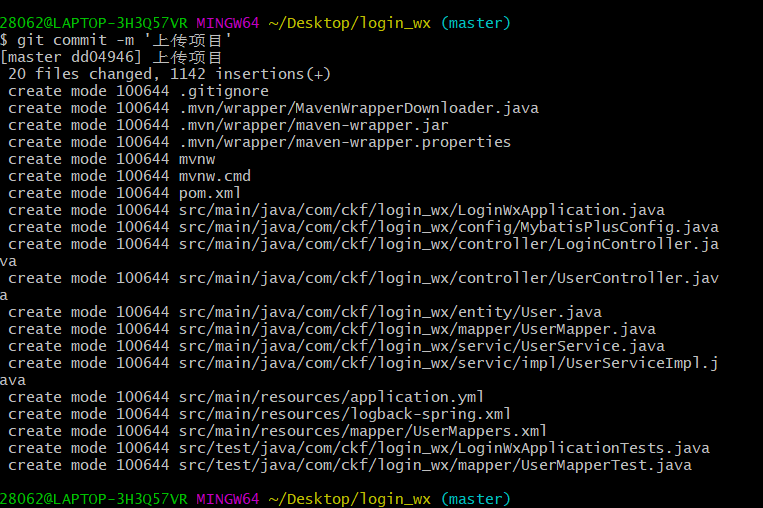Screen dimensions: 763x508
Task: Click the mvnw.cmd line
Action: tap(129, 176)
